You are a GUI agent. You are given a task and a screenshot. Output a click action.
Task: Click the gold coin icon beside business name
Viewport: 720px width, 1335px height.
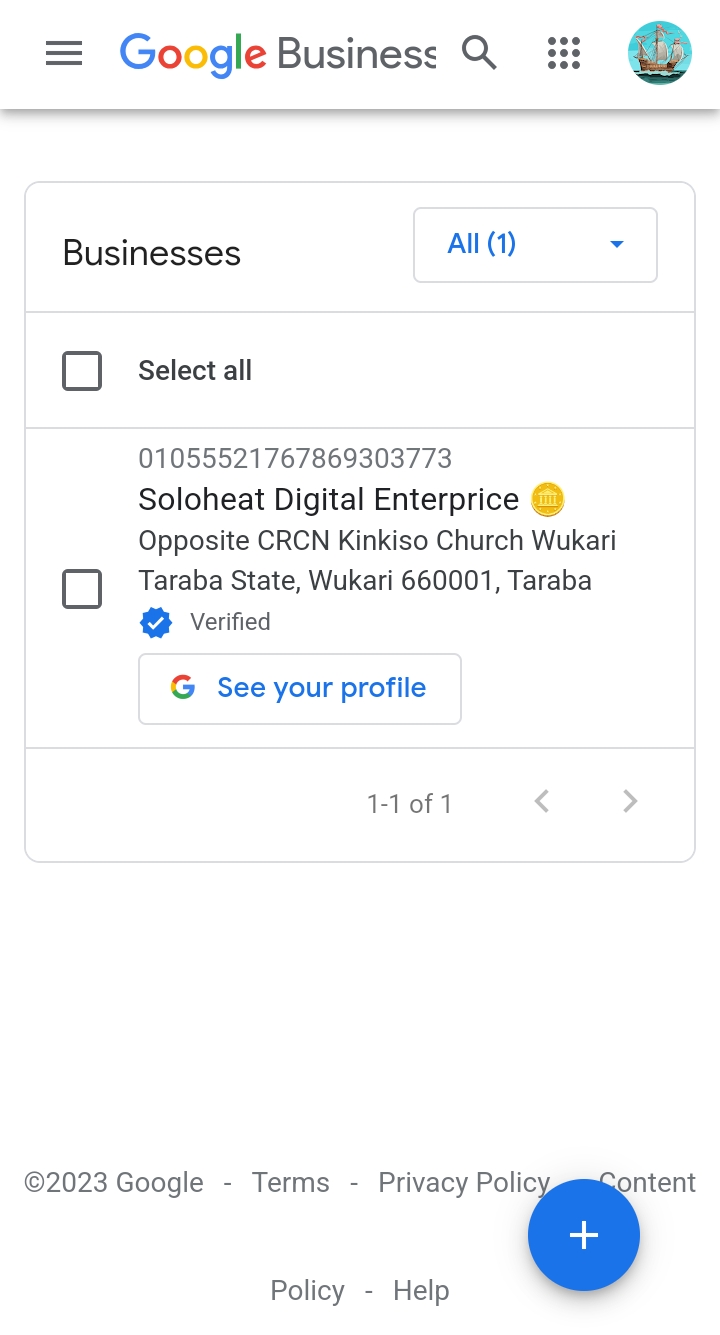point(548,498)
